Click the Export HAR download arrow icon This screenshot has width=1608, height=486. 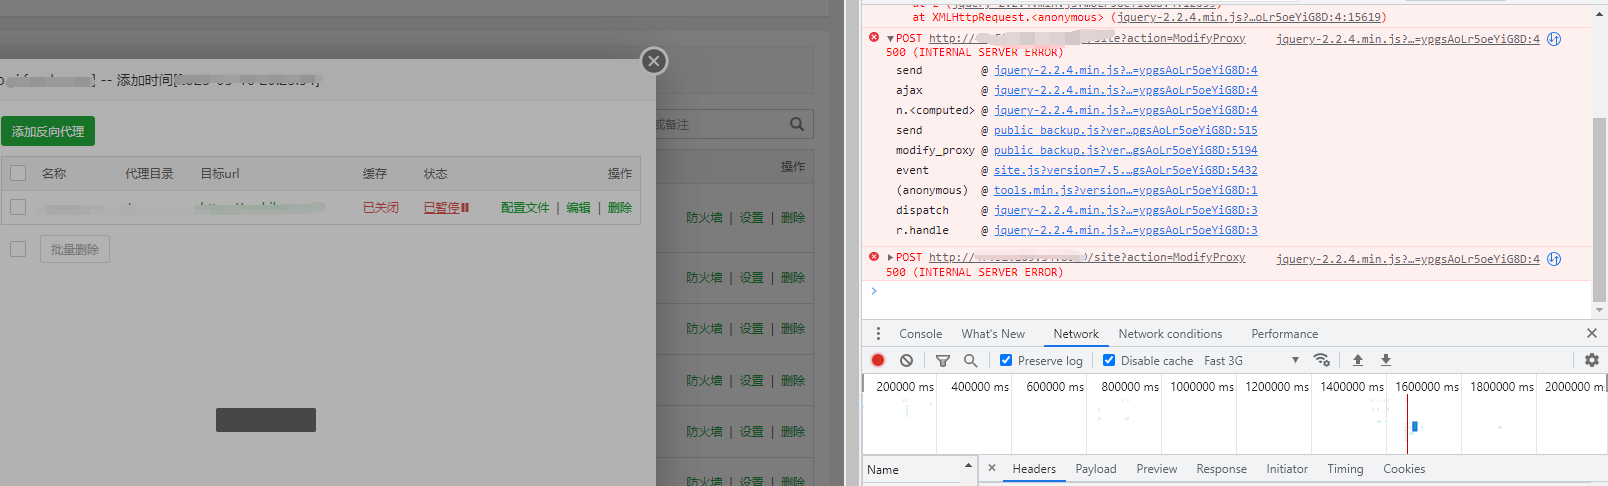tap(1386, 360)
